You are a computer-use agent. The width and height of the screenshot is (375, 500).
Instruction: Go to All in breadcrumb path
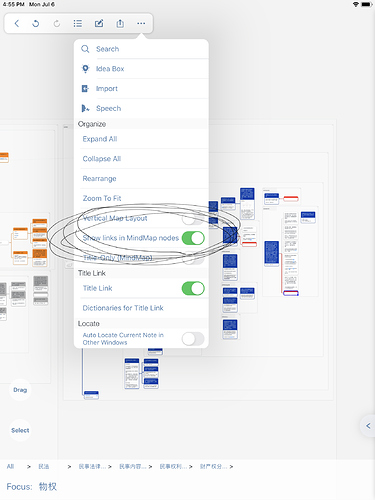[10, 466]
